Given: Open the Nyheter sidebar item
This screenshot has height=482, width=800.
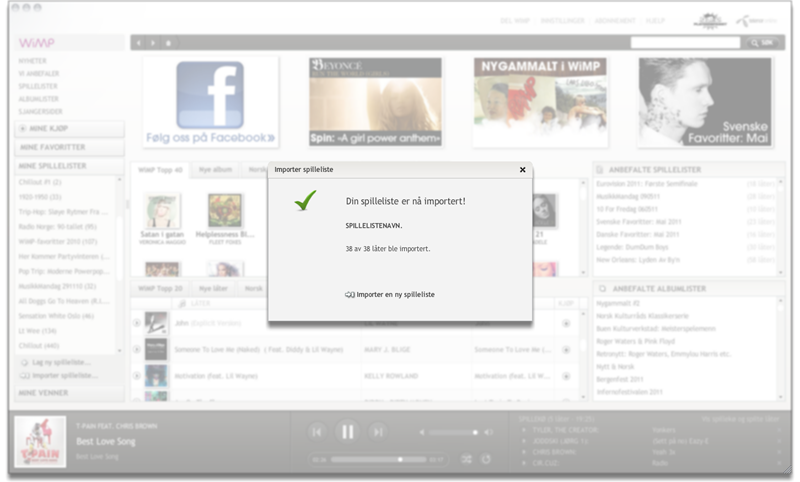Looking at the screenshot, I should pyautogui.click(x=33, y=61).
